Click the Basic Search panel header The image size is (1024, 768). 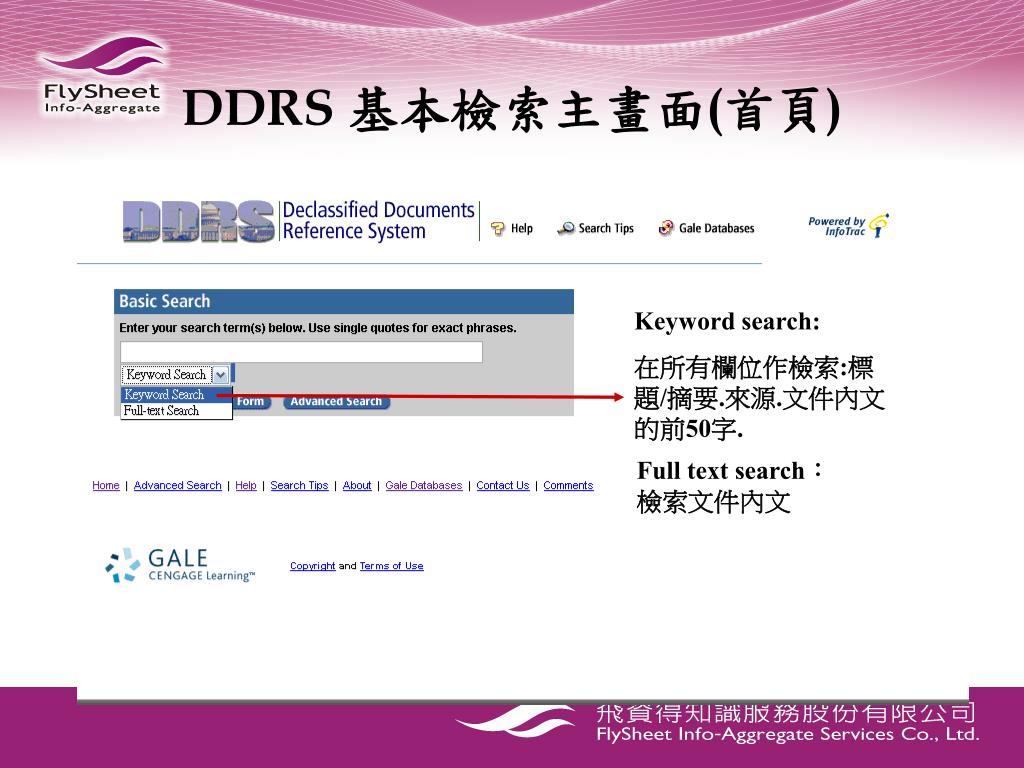(344, 301)
